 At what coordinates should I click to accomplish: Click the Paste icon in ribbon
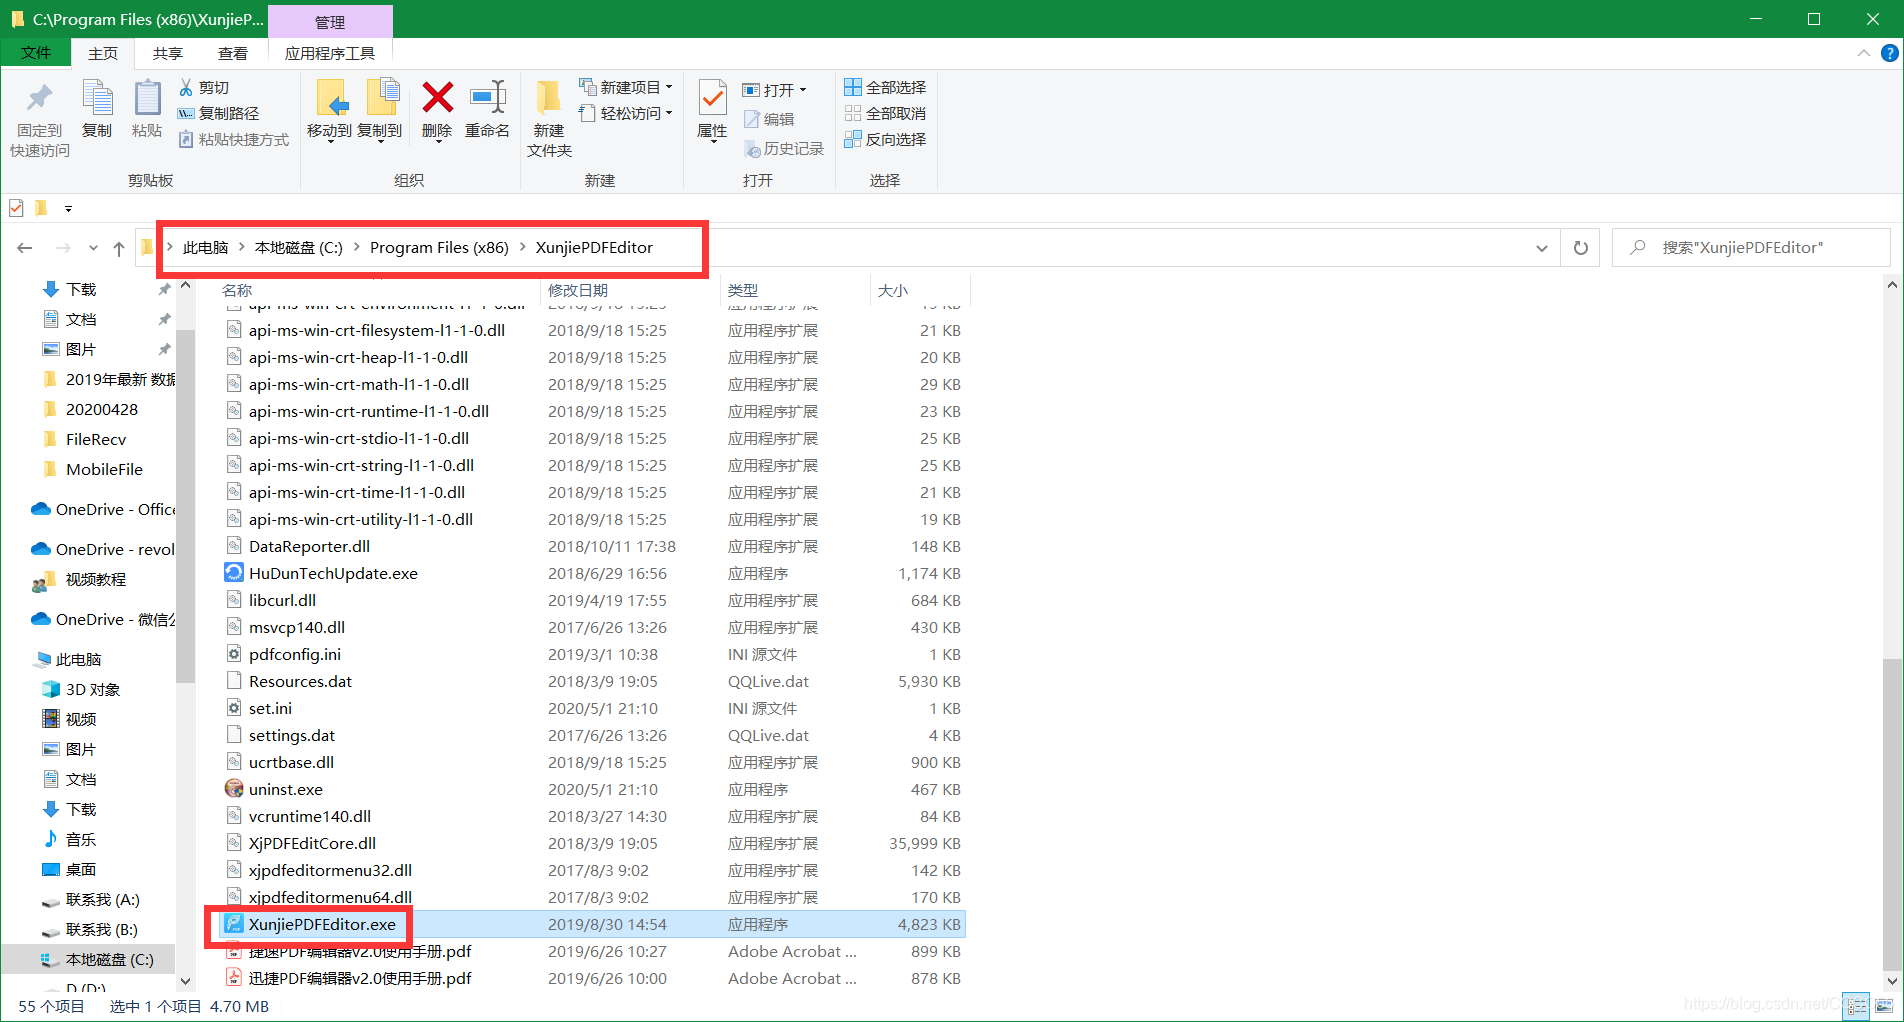coord(147,98)
